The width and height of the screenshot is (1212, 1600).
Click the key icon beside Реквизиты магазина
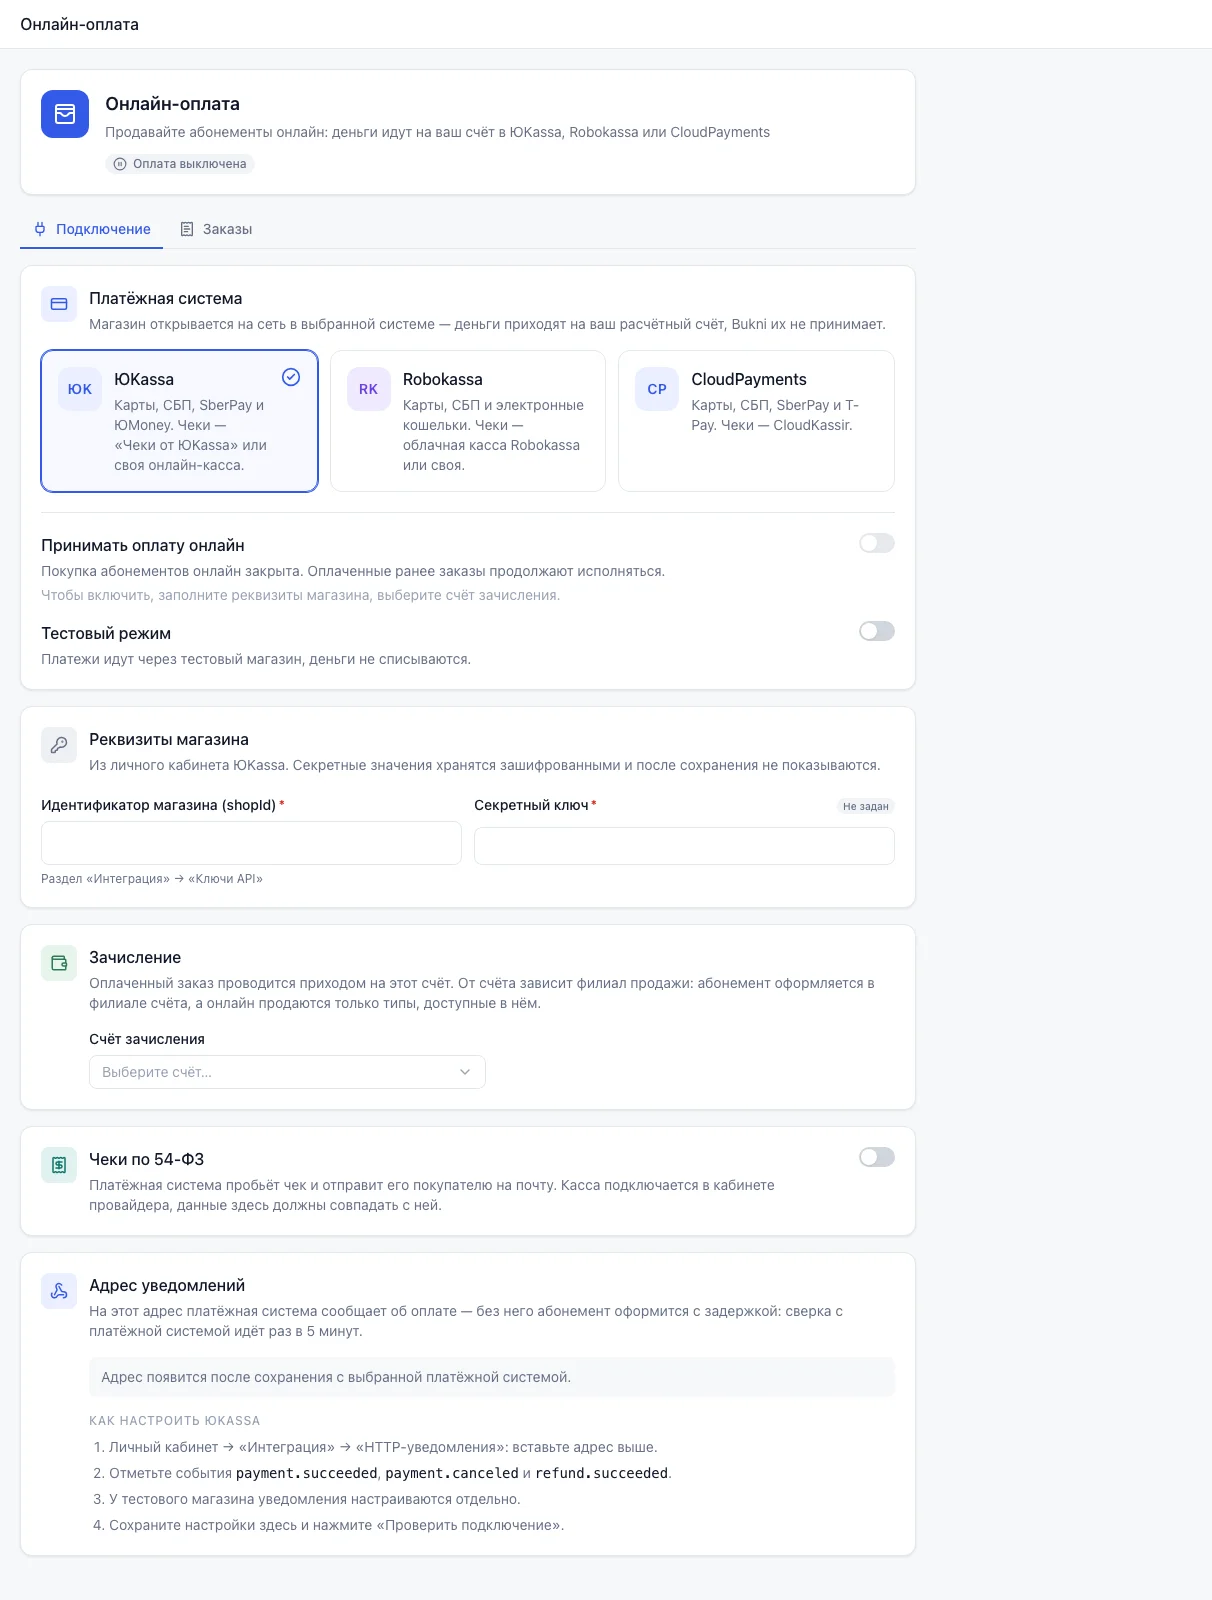coord(59,745)
